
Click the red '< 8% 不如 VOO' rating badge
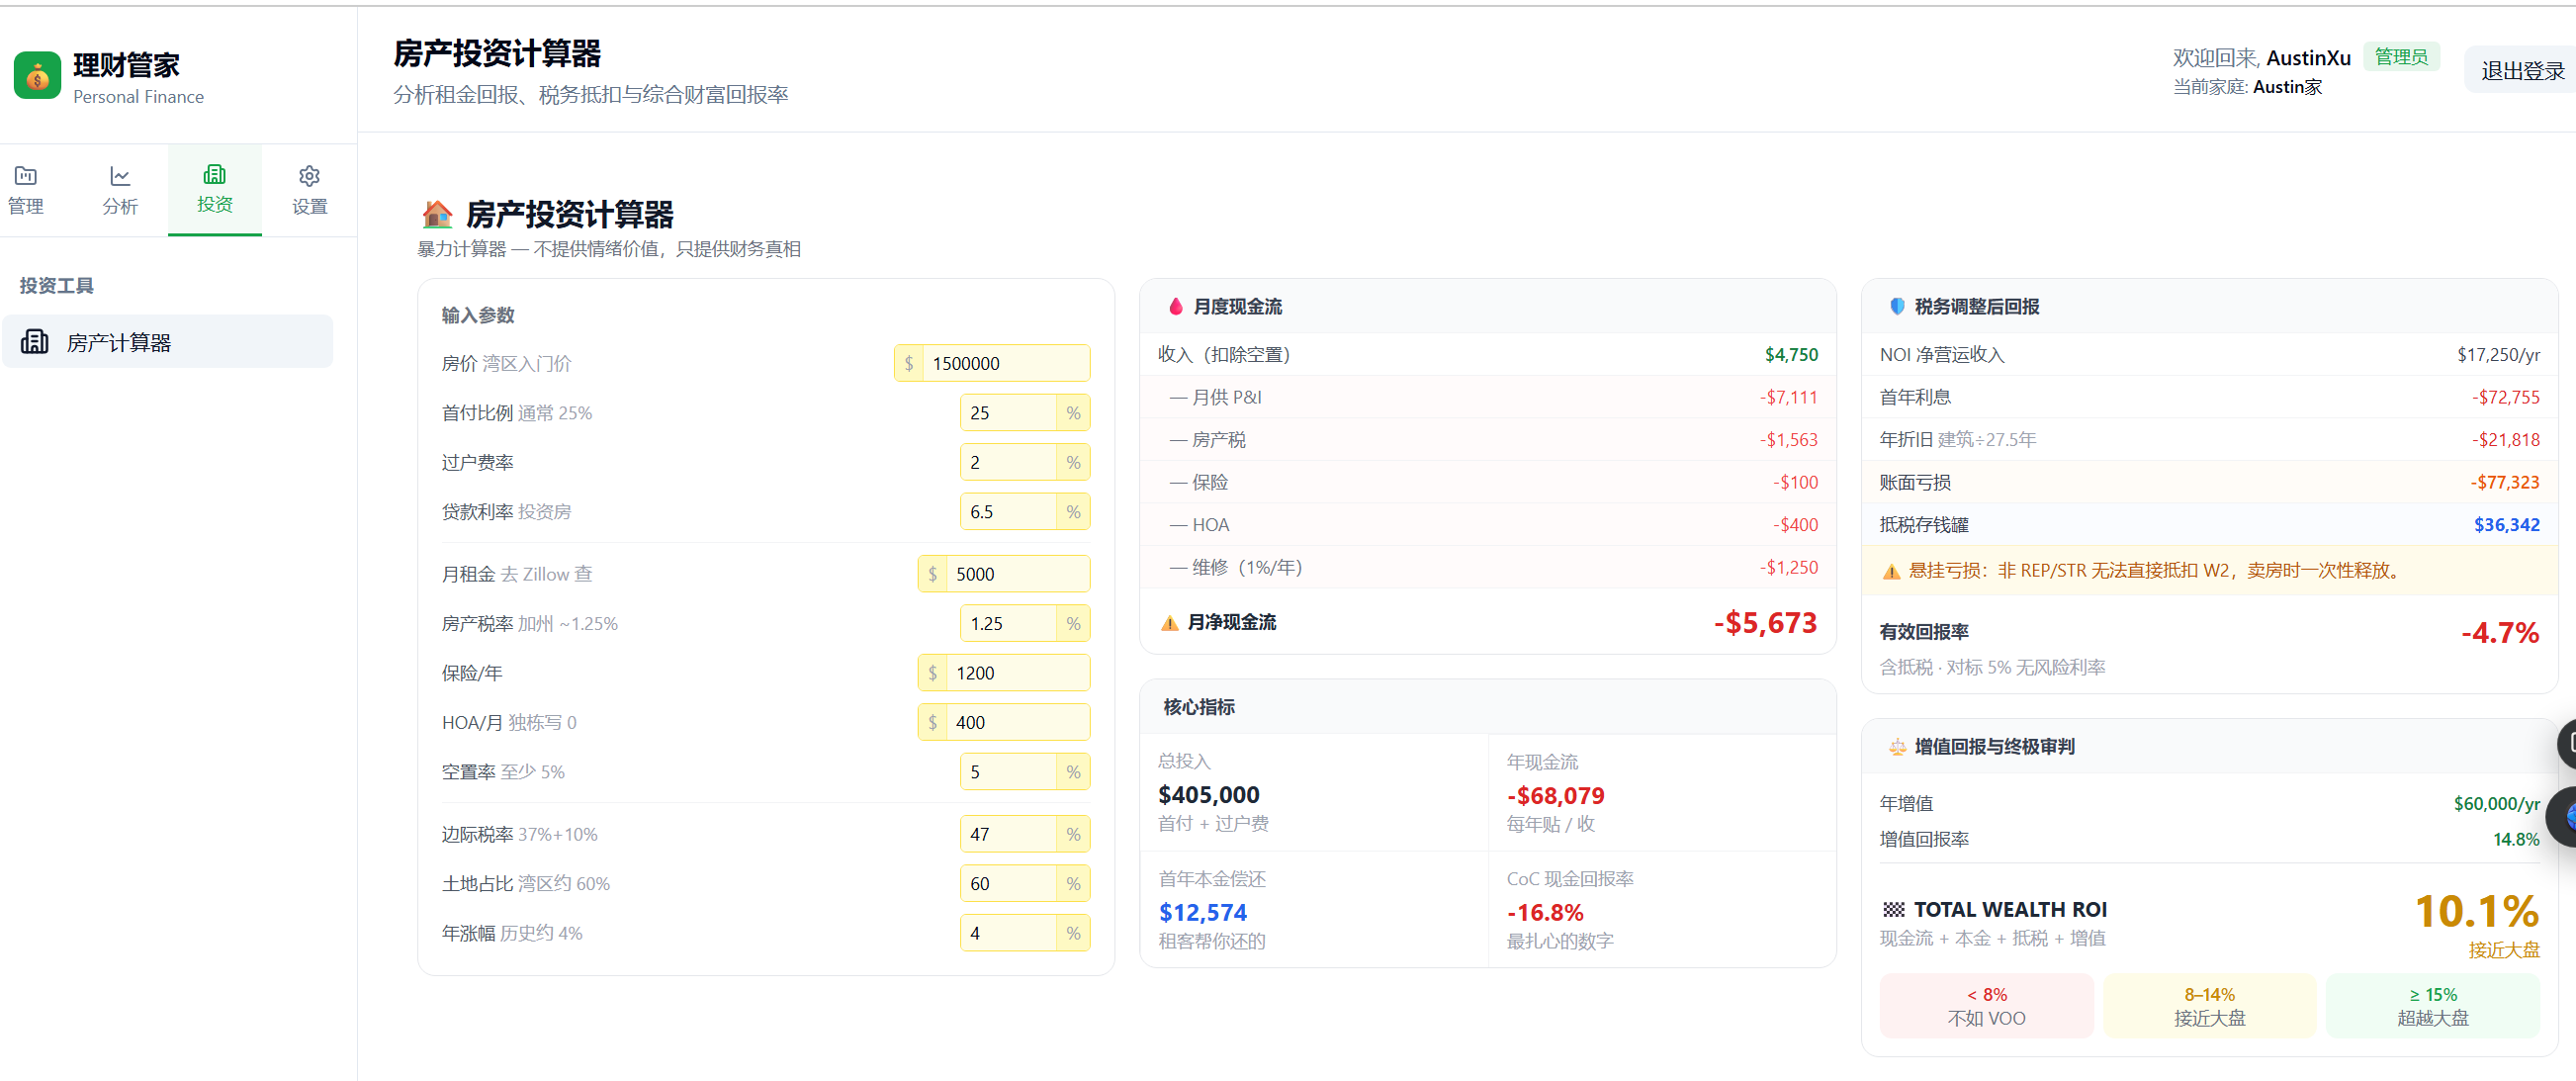click(1986, 1005)
